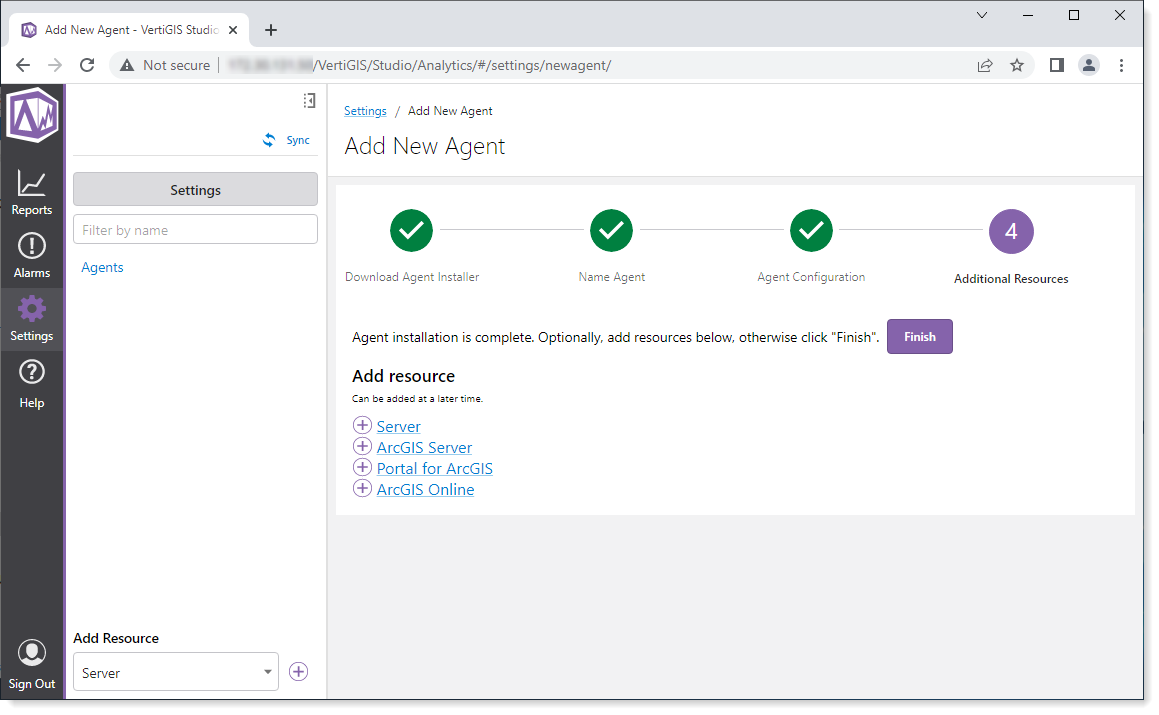Bookmark this page with star icon

1017,65
